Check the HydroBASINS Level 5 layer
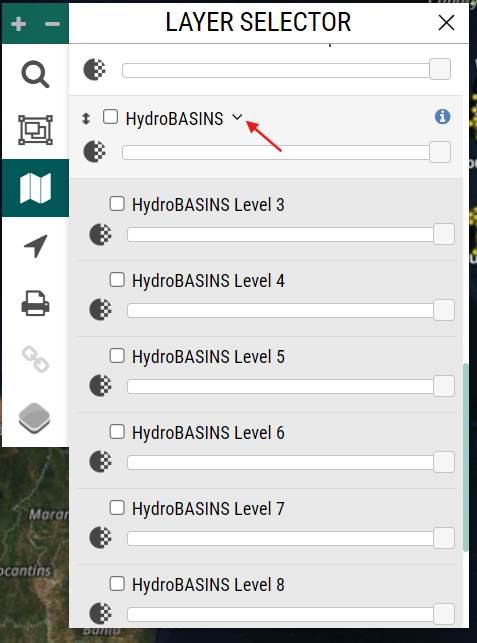Viewport: 477px width, 643px height. pos(117,356)
